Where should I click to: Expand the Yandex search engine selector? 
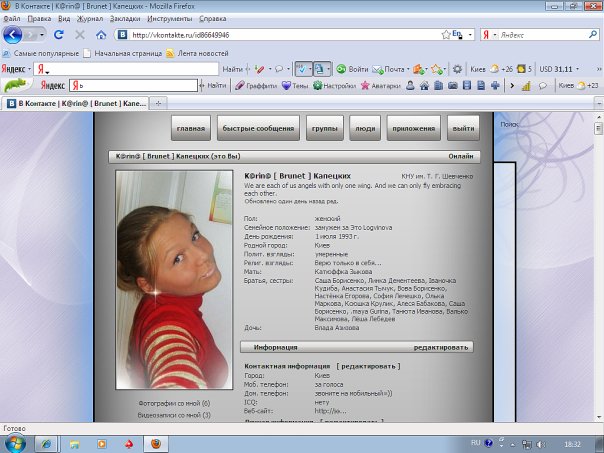coord(487,33)
